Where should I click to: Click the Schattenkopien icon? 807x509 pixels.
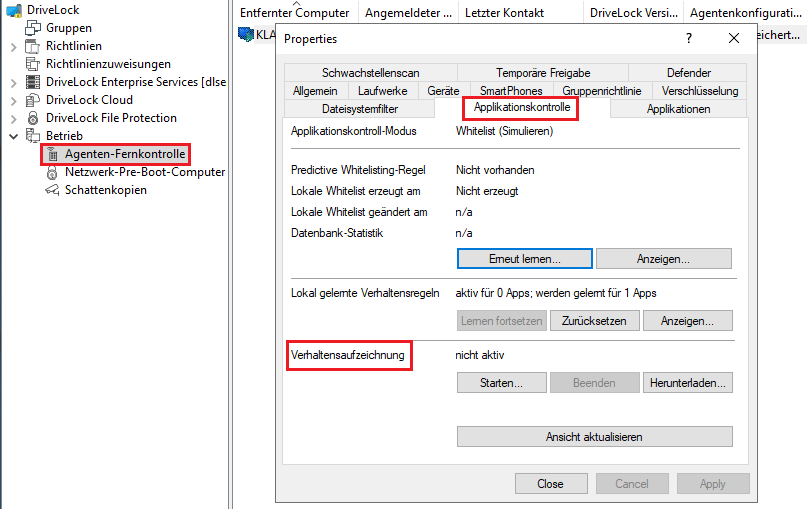pos(52,190)
